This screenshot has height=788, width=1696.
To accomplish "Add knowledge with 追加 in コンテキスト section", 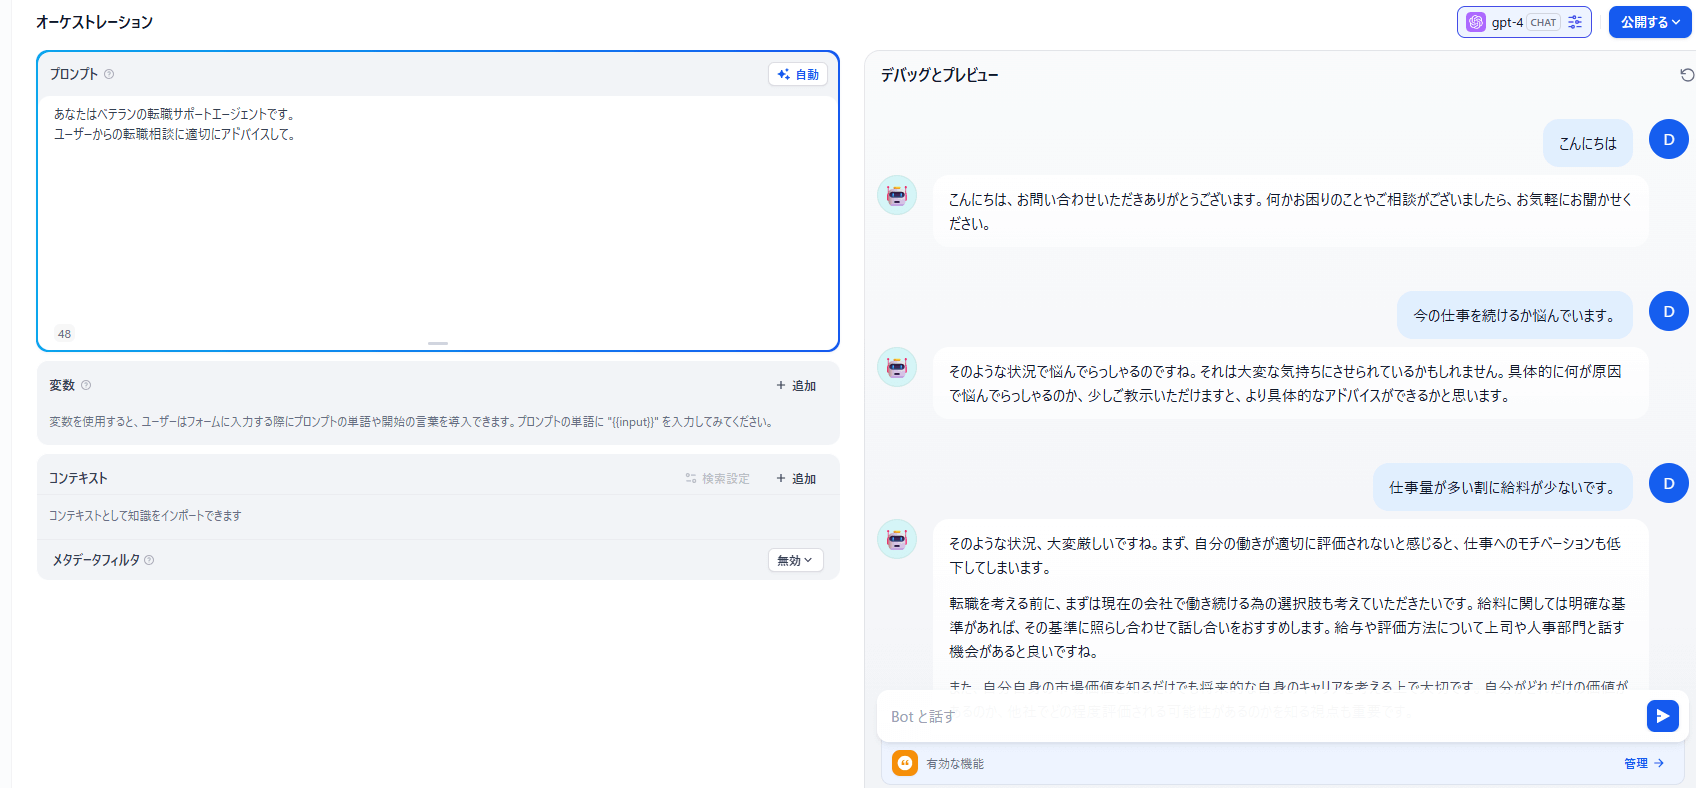I will [796, 478].
